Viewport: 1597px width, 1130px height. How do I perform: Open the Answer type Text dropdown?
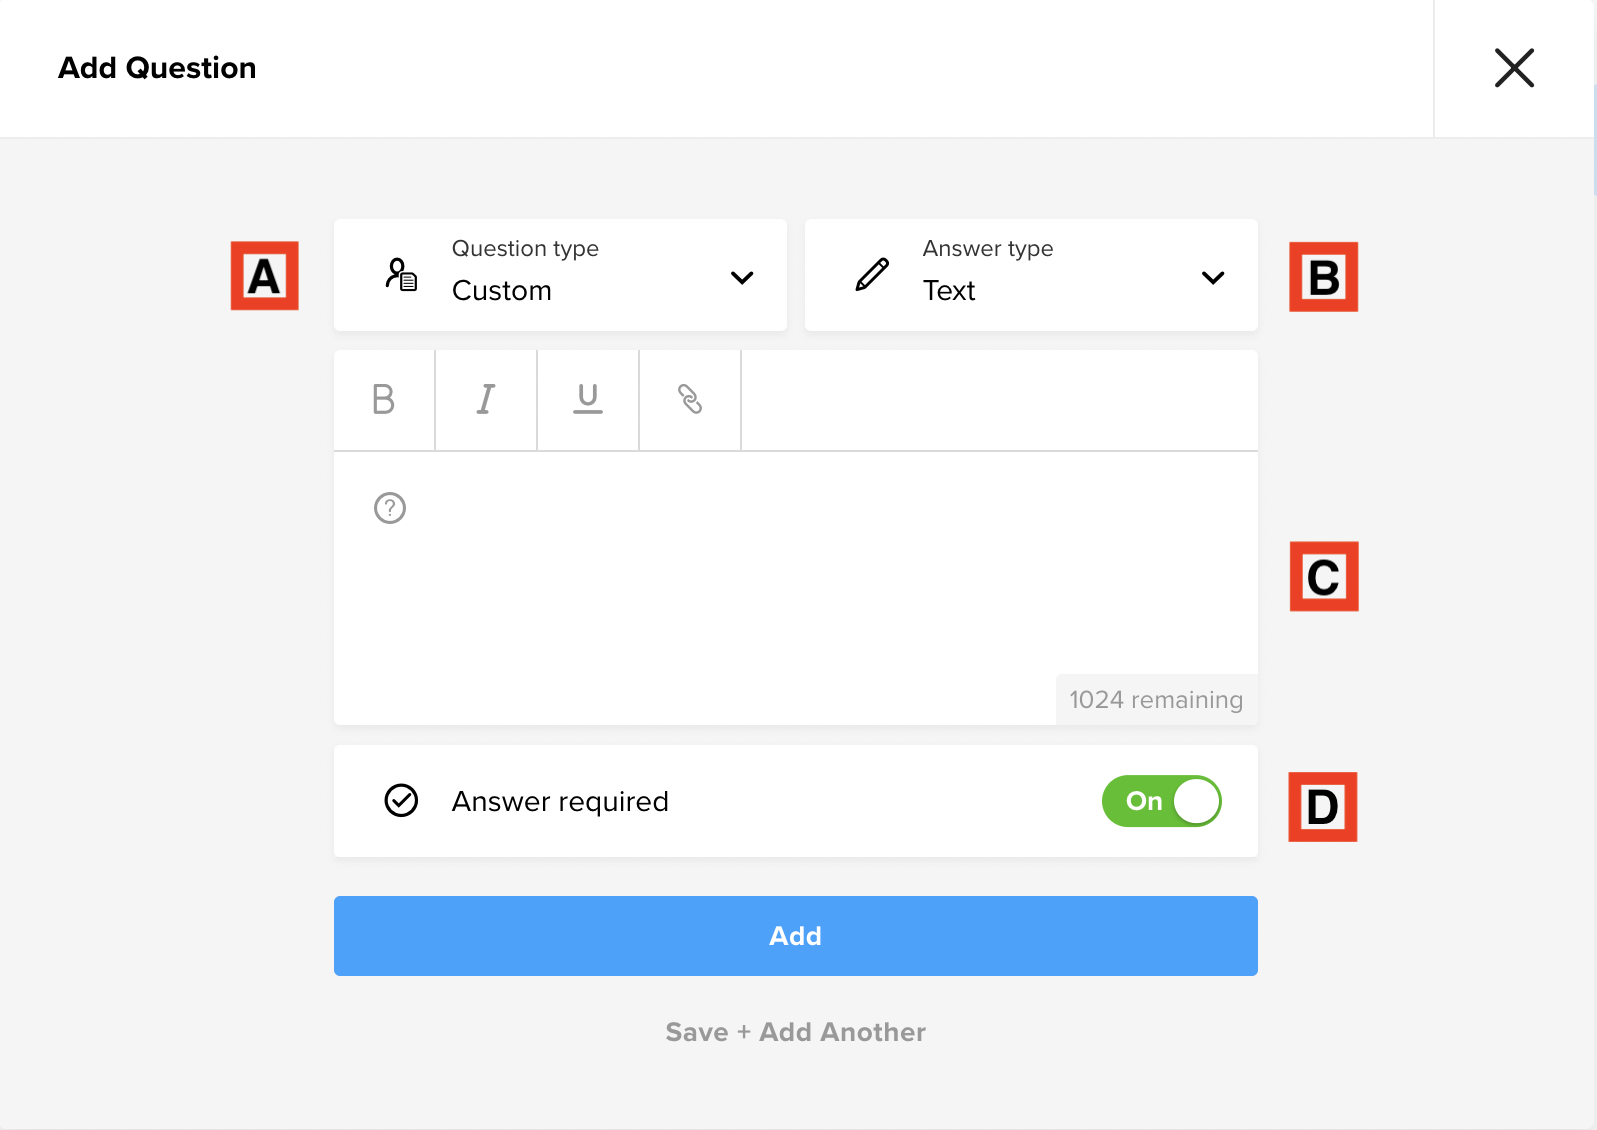1031,275
